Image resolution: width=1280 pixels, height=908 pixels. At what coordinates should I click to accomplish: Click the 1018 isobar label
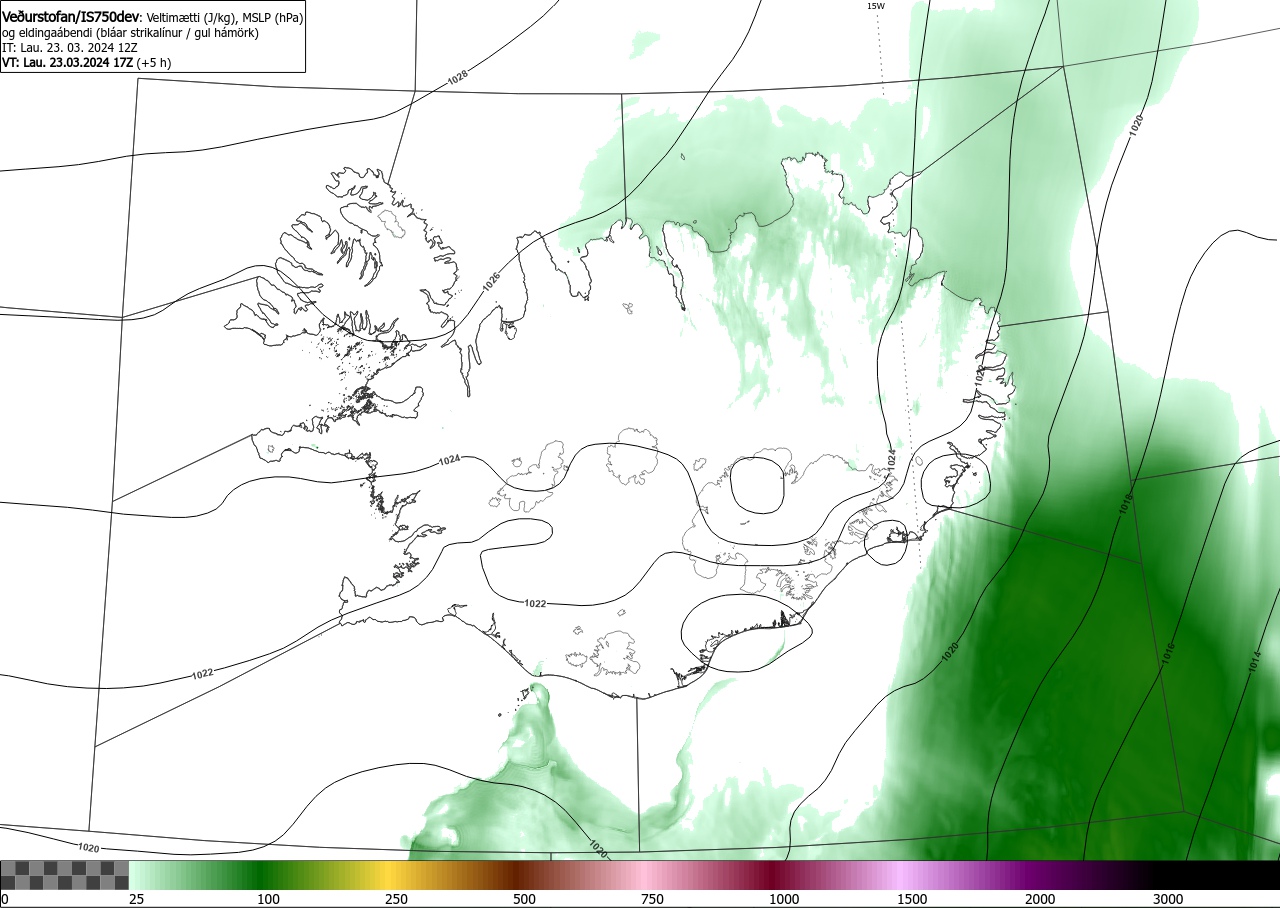tap(1125, 504)
